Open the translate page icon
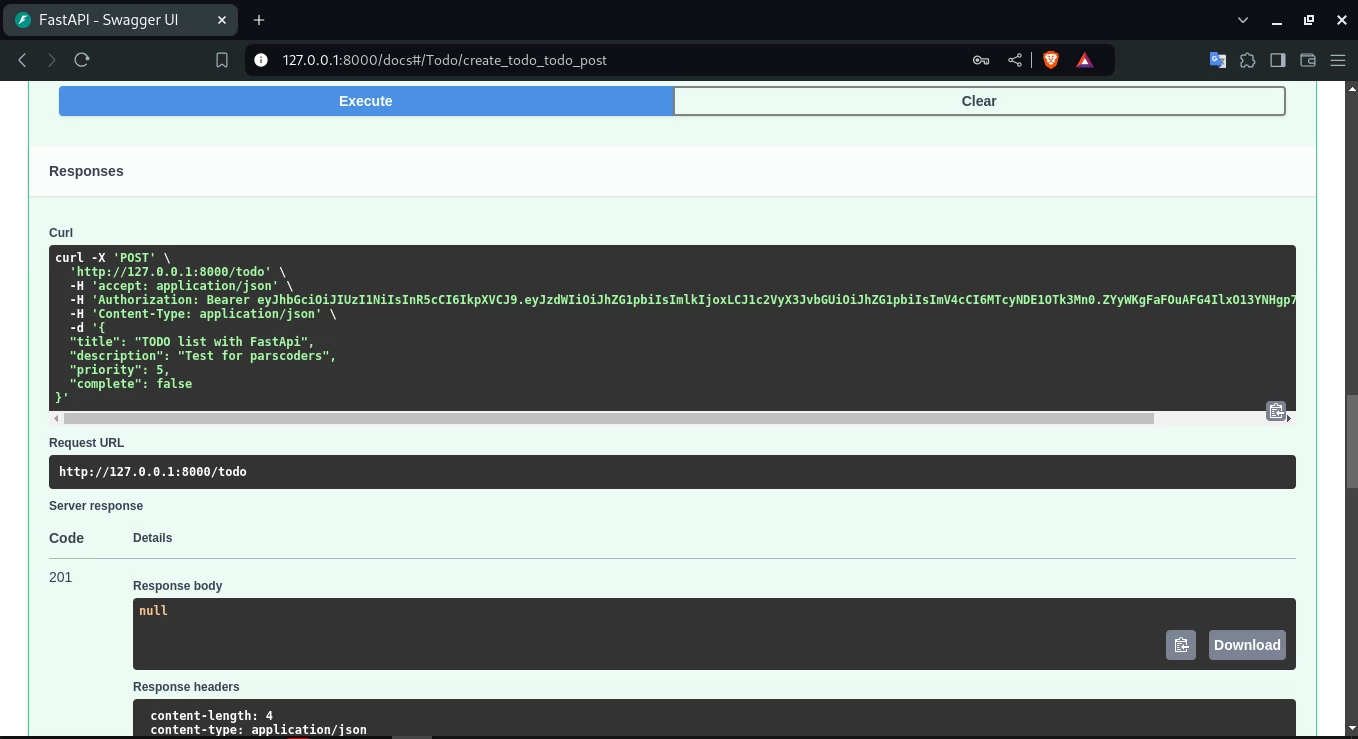This screenshot has height=739, width=1358. pos(1217,60)
